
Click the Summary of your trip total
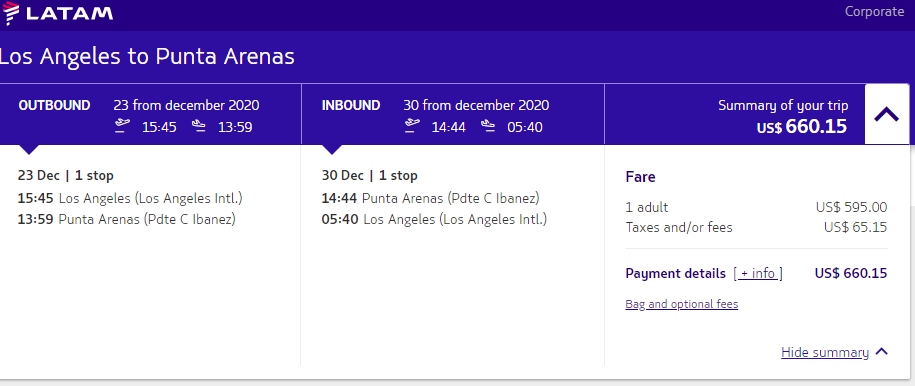pos(783,116)
